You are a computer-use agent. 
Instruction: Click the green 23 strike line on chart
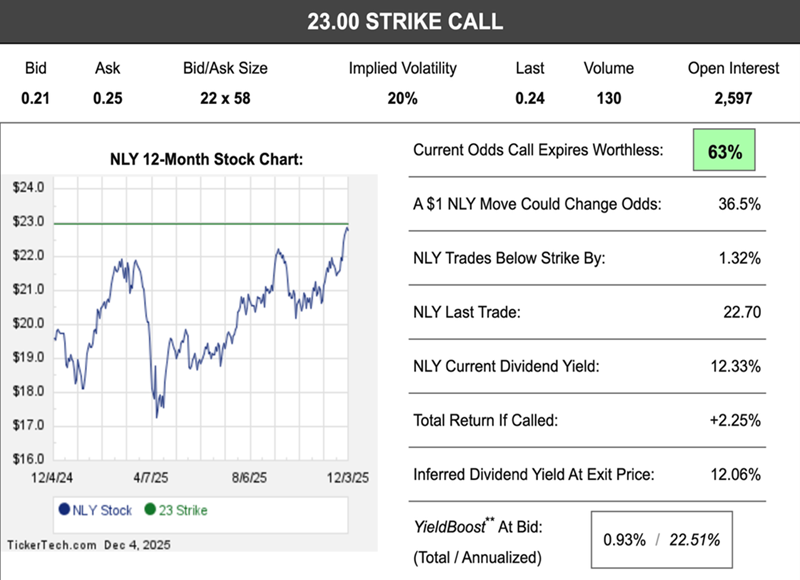pyautogui.click(x=200, y=223)
